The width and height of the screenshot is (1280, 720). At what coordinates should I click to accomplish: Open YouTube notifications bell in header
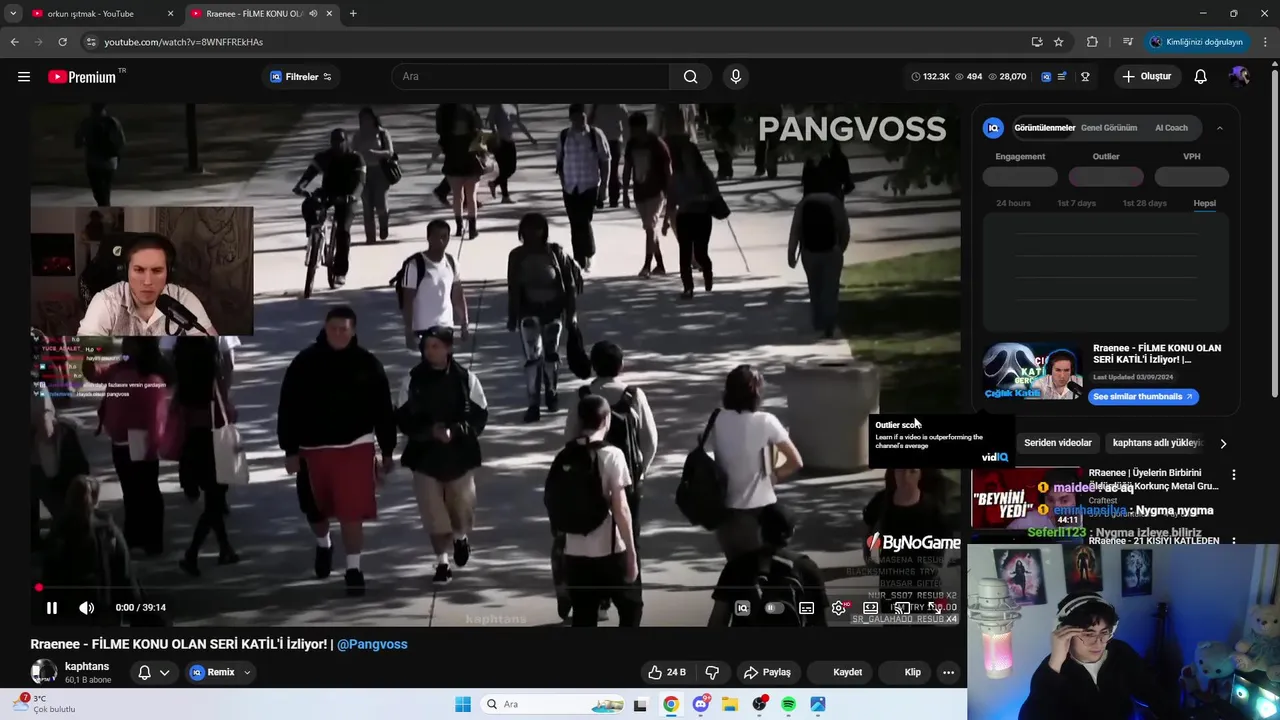(1201, 77)
